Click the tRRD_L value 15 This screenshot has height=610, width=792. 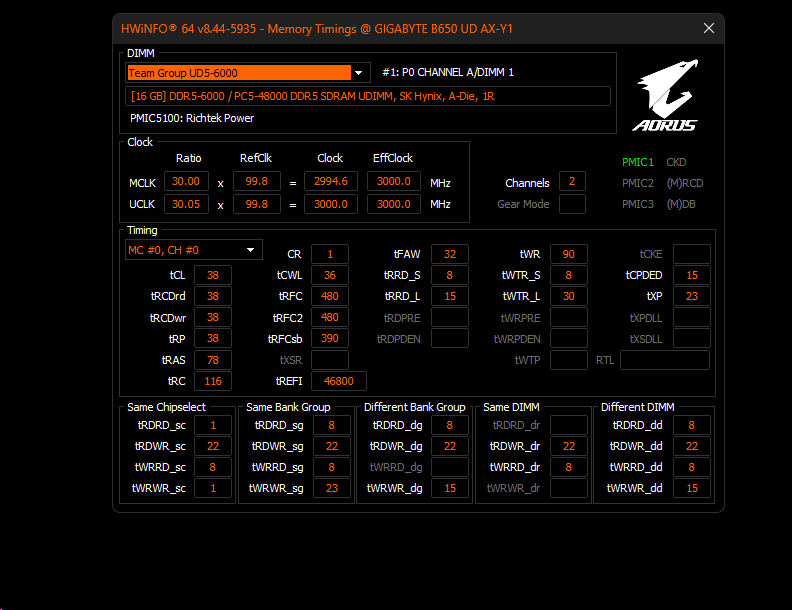coord(450,296)
